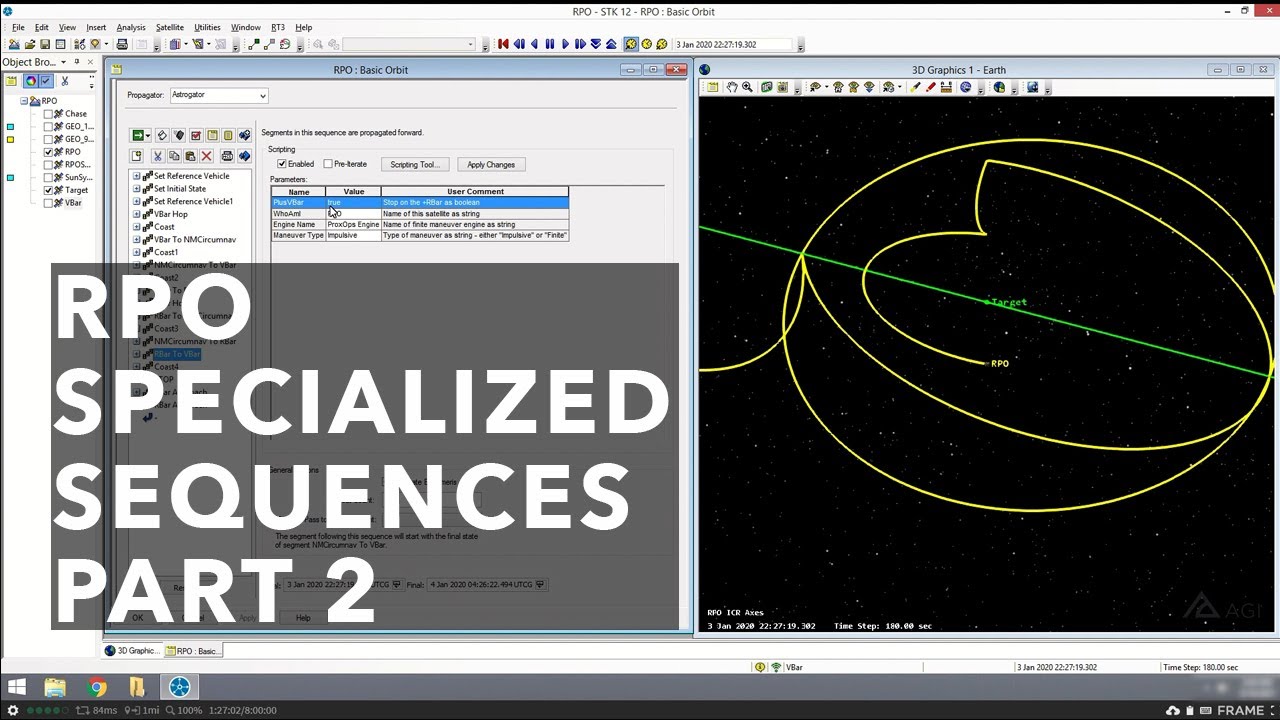
Task: Click Cut segment scissors icon in Astrogator toolbar
Action: [158, 156]
